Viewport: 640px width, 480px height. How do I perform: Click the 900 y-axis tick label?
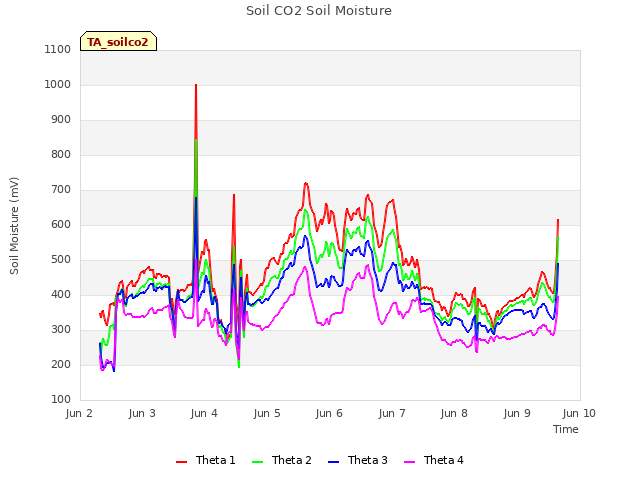61,120
